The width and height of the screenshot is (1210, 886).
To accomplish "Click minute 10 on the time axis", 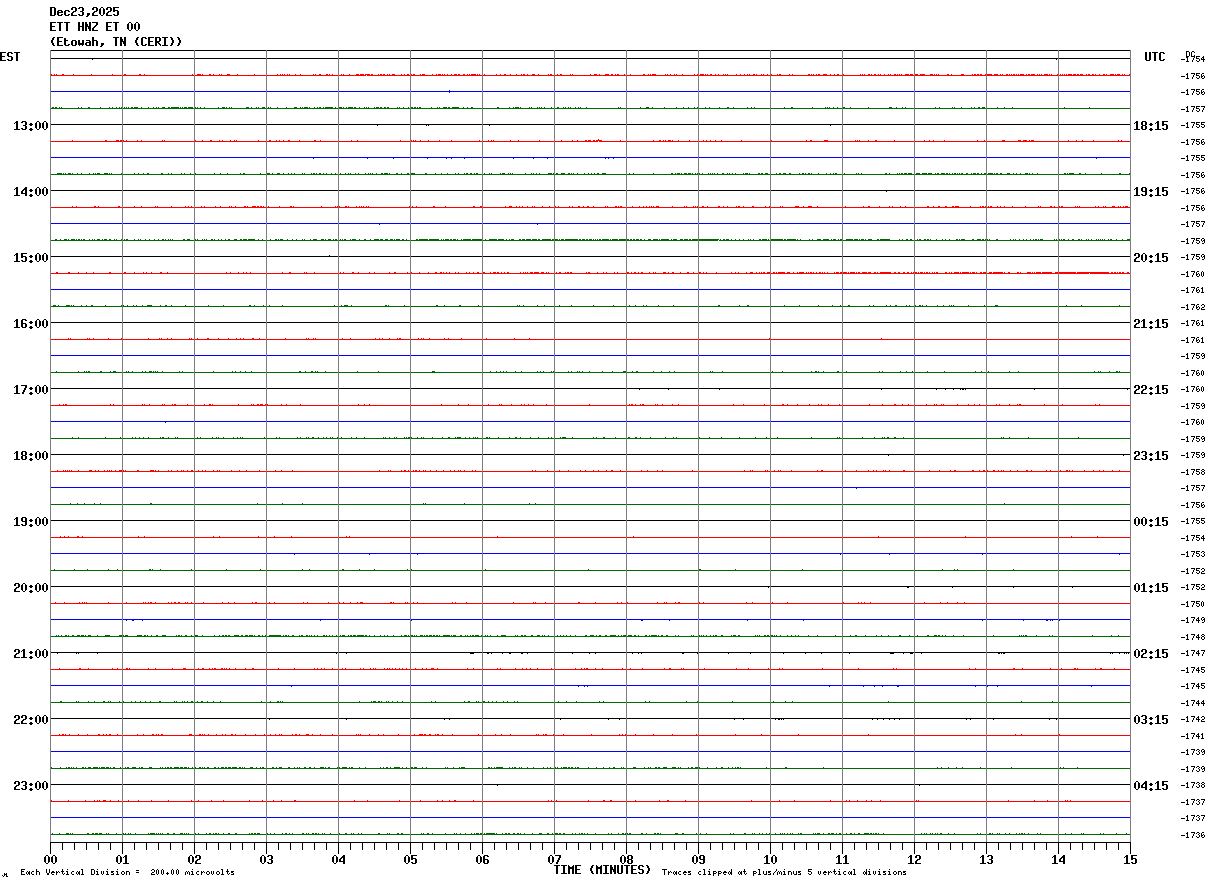I will coord(771,859).
